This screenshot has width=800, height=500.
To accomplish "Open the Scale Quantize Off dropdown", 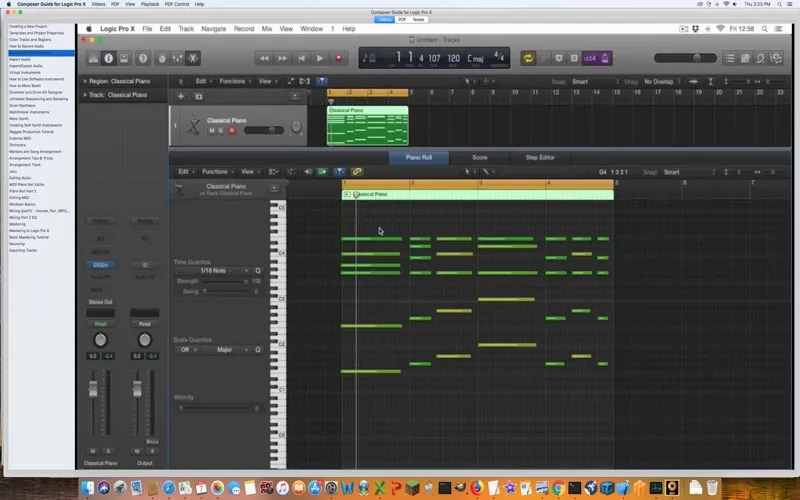I will (x=188, y=350).
